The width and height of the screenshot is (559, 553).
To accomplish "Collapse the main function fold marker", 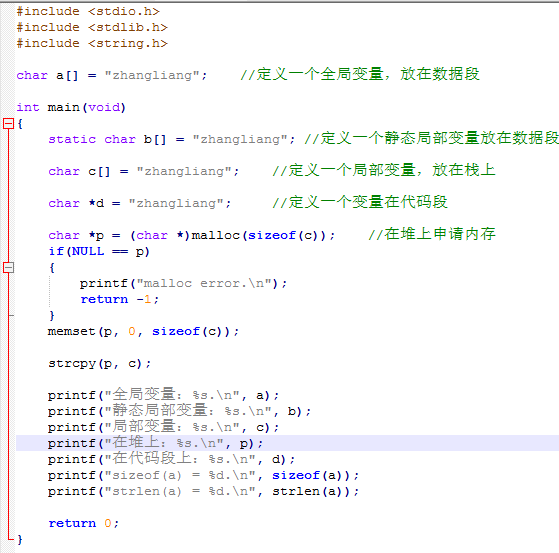I will pos(8,124).
